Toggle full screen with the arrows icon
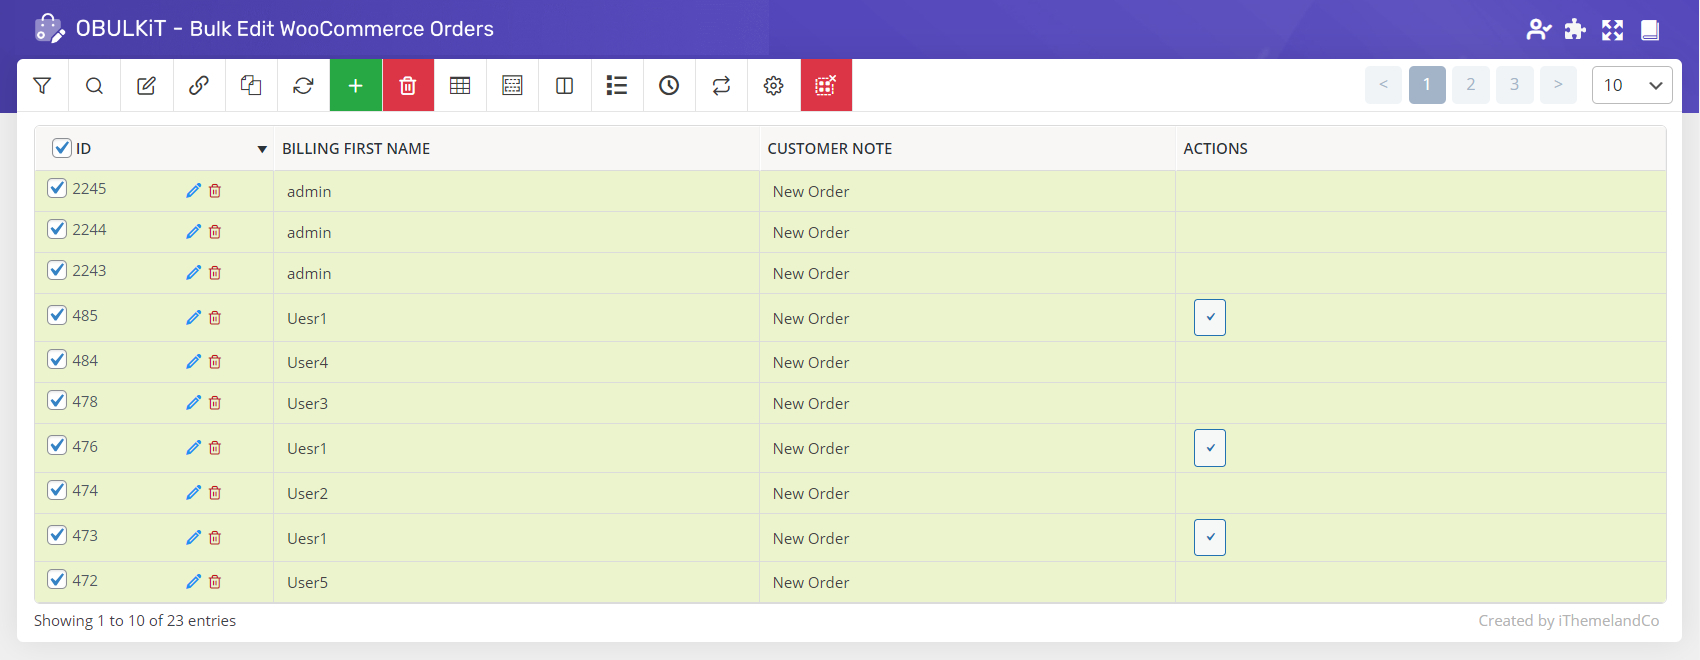Image resolution: width=1700 pixels, height=660 pixels. coord(1612,29)
